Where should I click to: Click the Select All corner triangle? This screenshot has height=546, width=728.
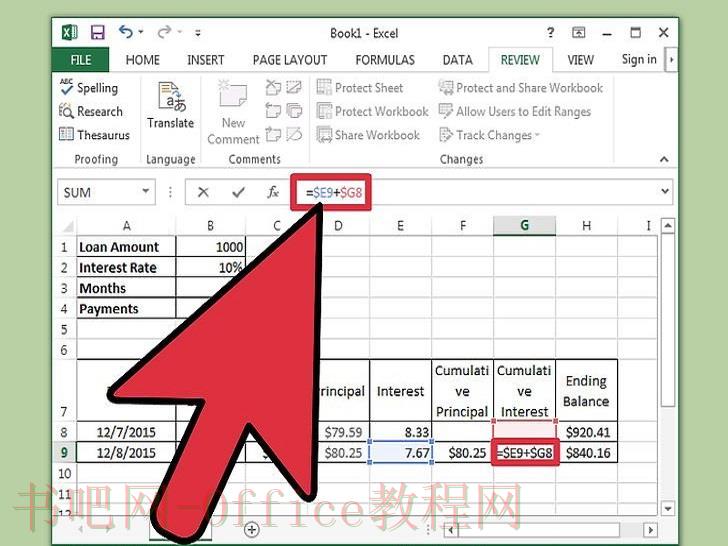point(68,226)
